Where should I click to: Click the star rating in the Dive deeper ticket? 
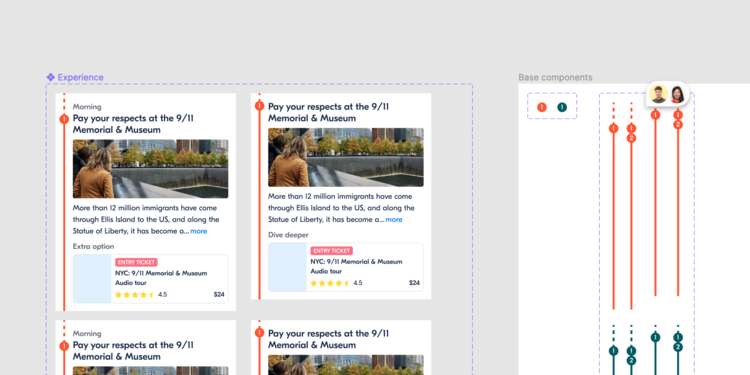330,283
